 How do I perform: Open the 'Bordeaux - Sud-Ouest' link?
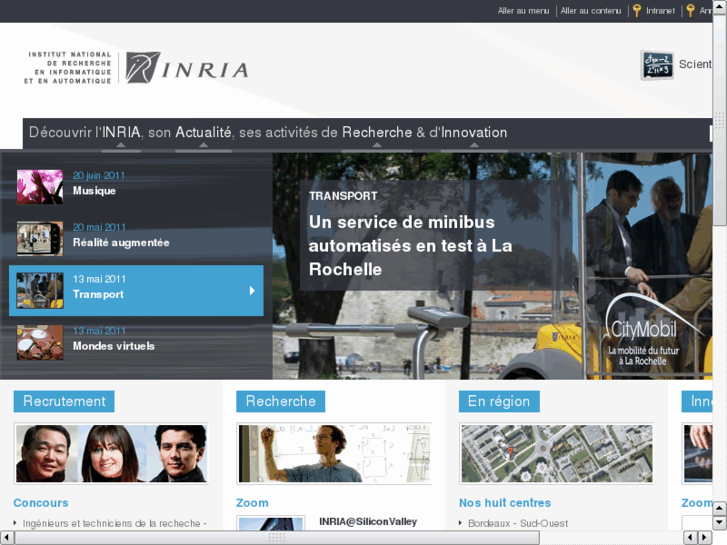click(x=518, y=523)
